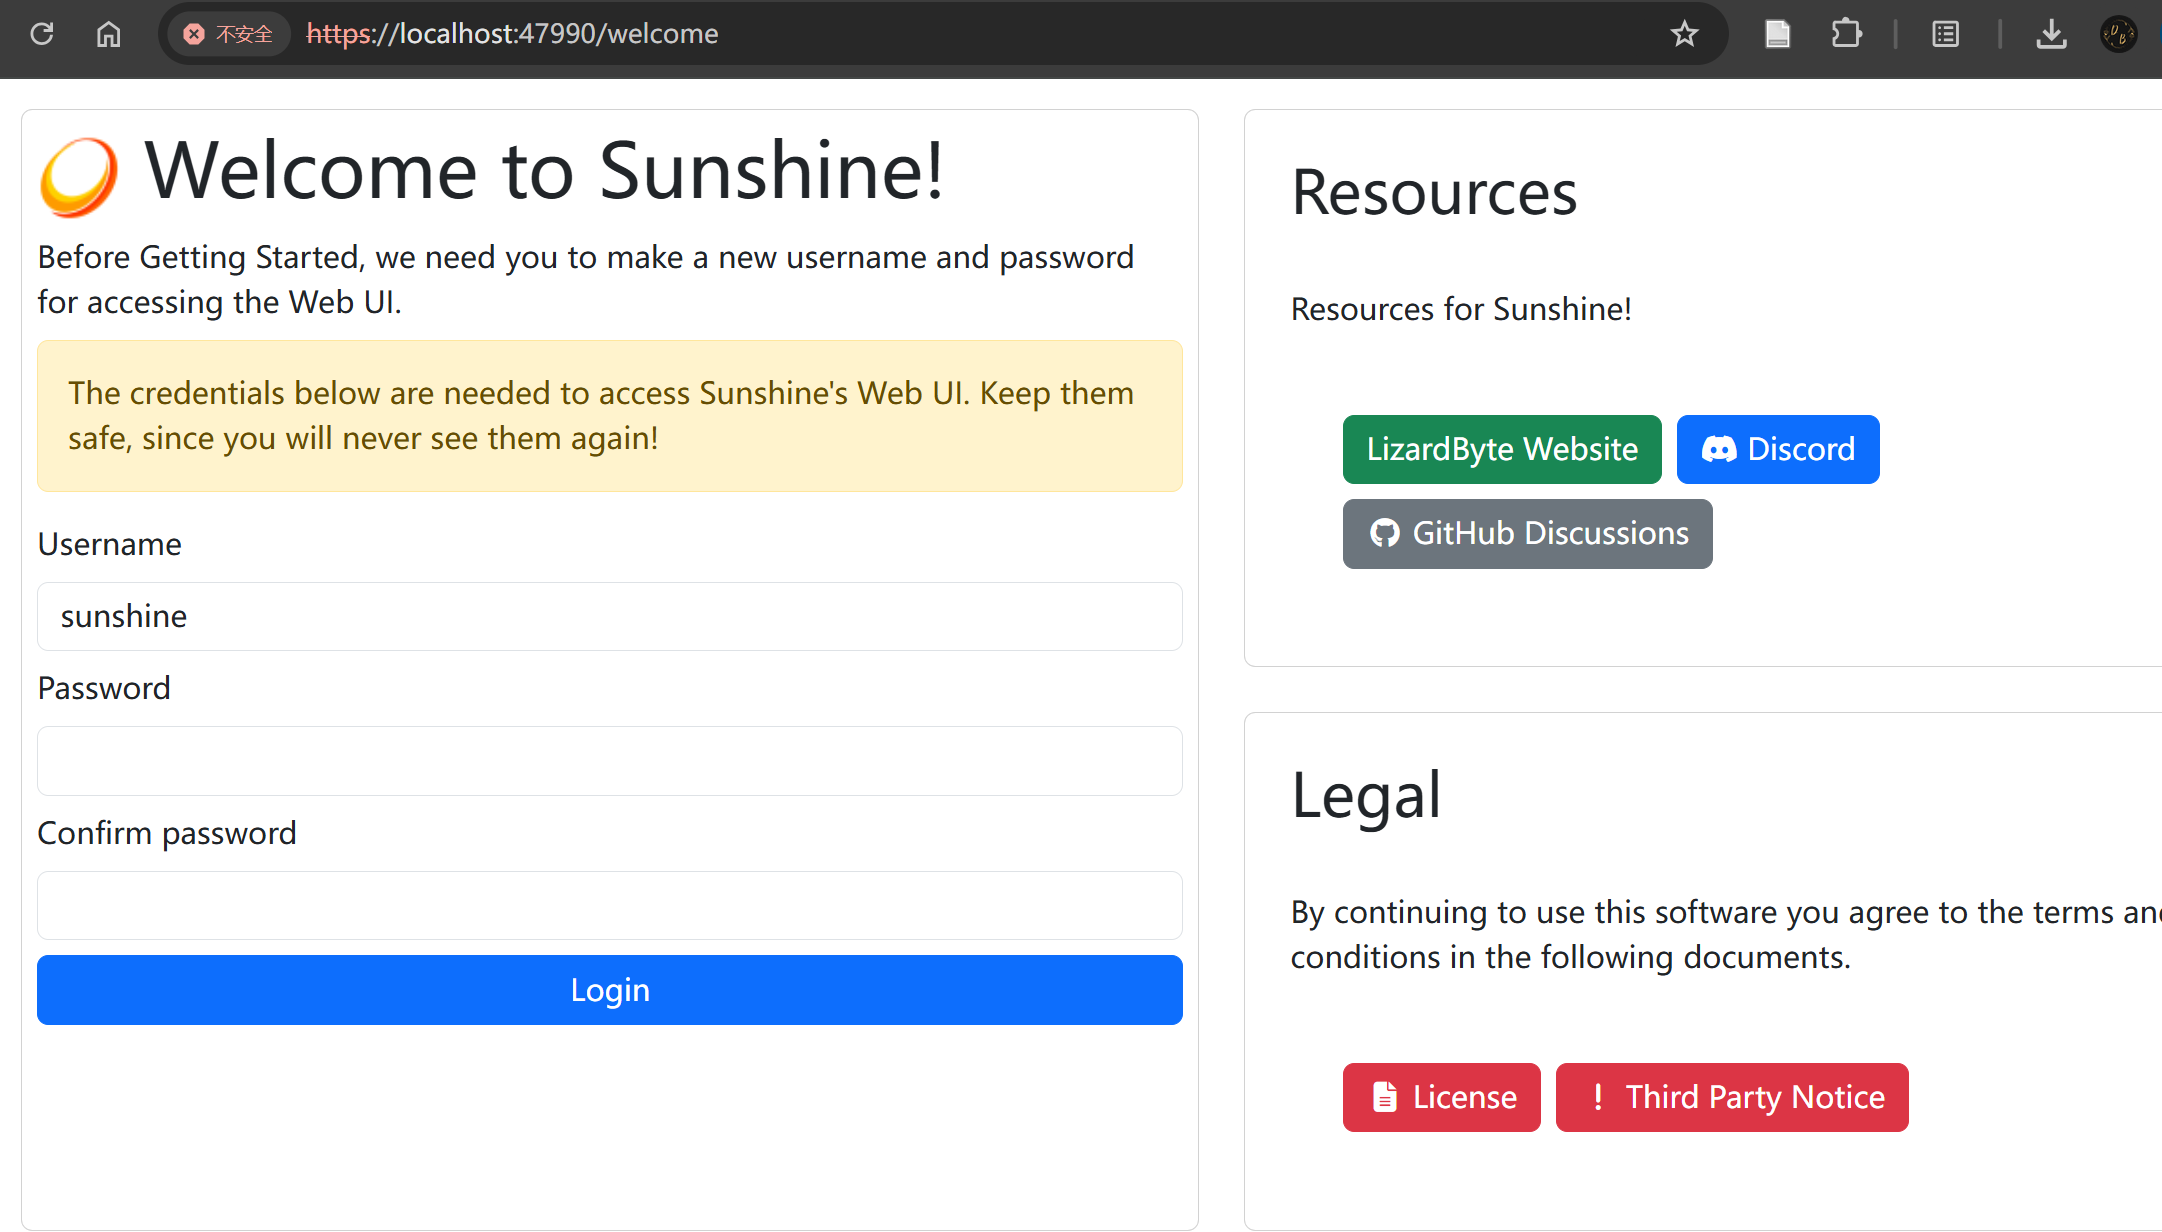
Task: Click the bookmark star icon
Action: [1684, 34]
